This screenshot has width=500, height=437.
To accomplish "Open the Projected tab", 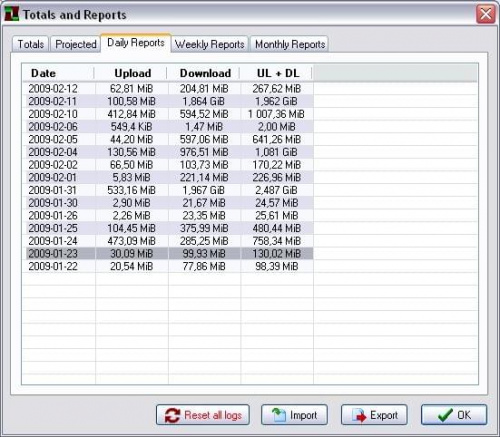I will (x=76, y=44).
